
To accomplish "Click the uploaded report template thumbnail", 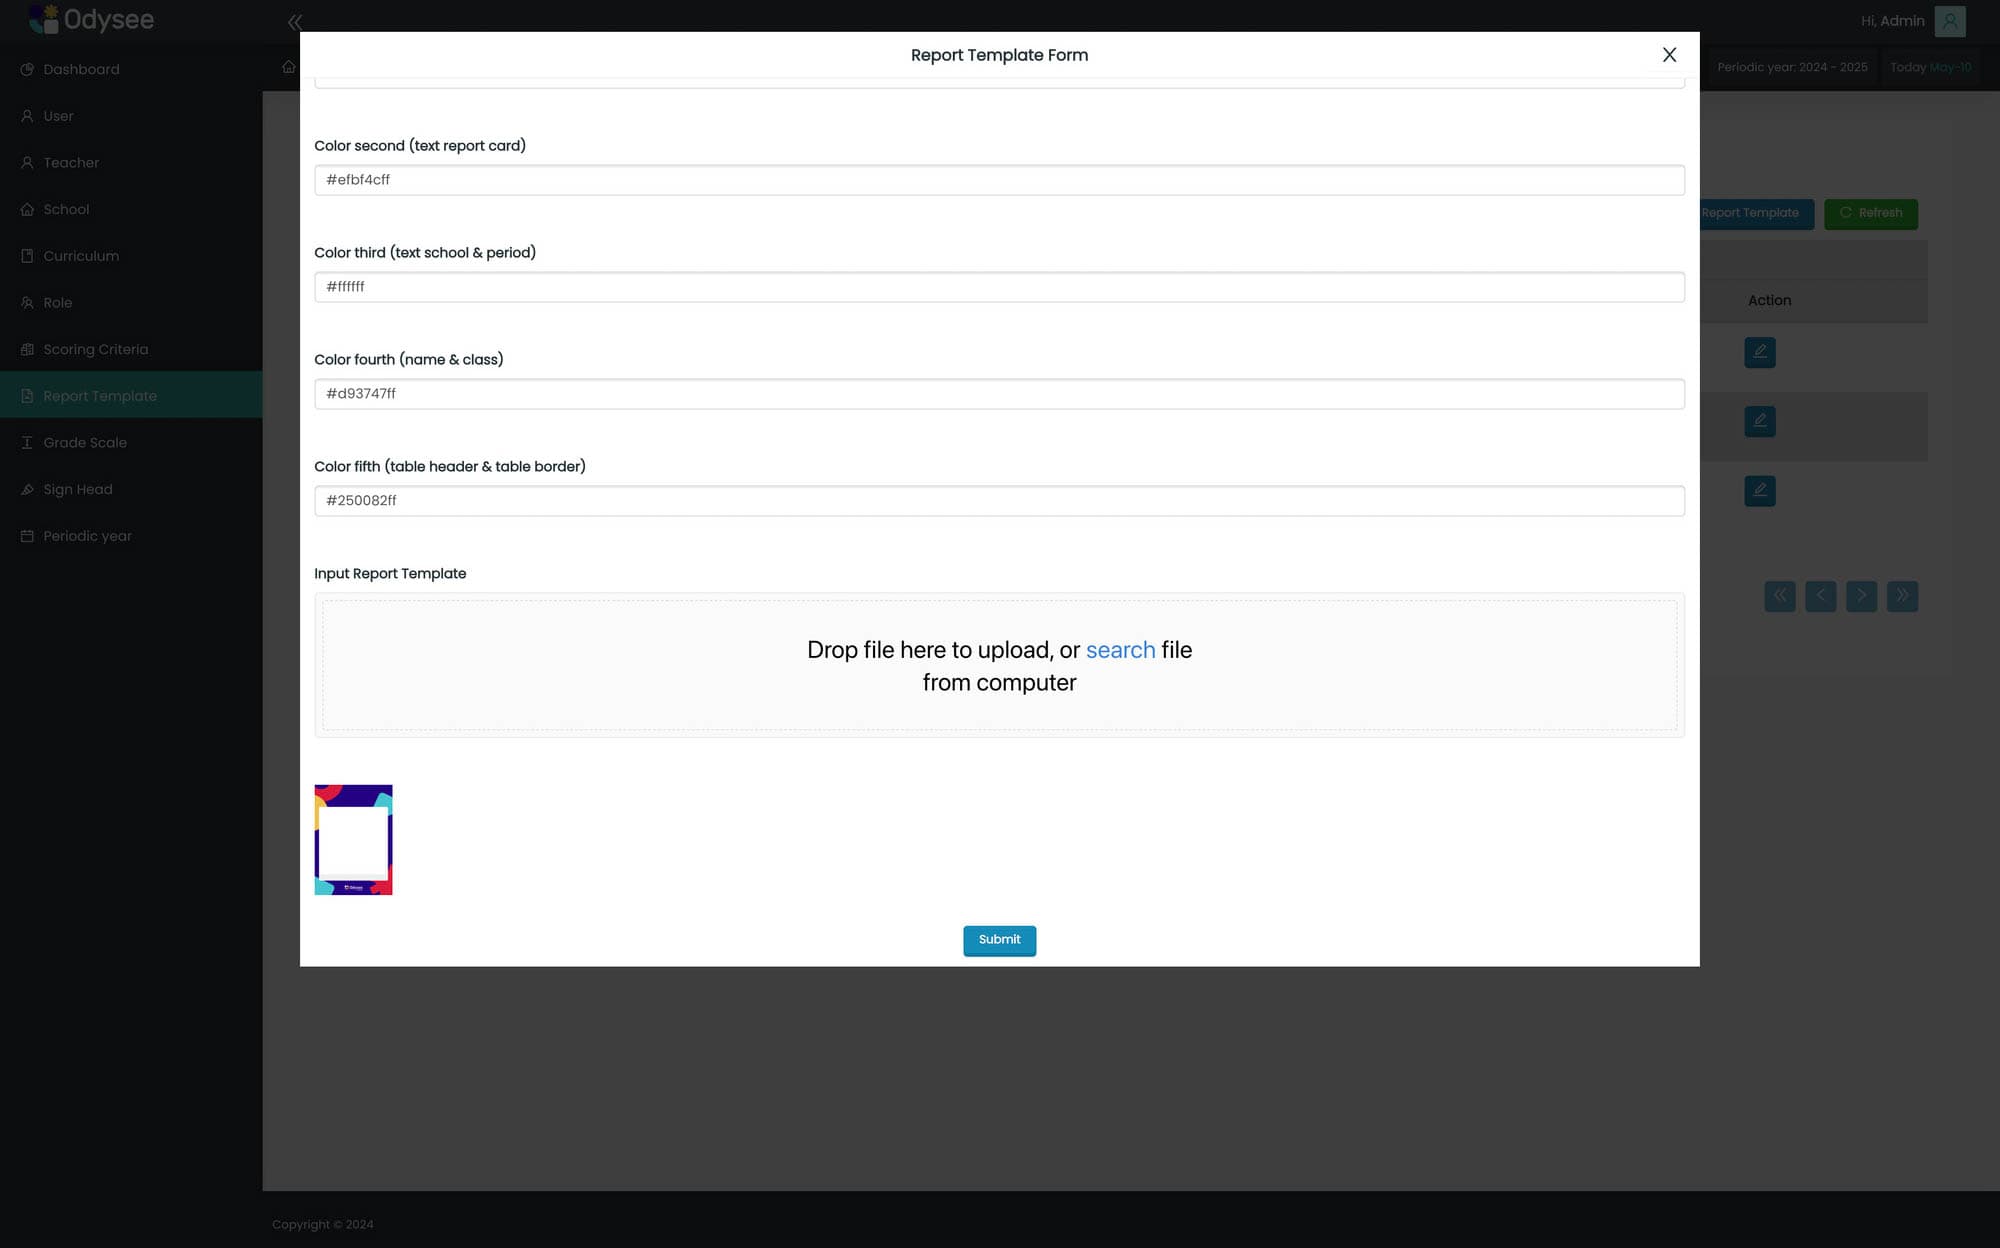I will click(353, 839).
